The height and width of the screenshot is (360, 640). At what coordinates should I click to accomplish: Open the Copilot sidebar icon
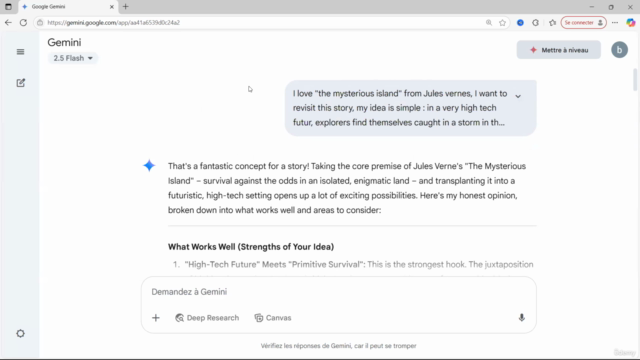coord(631,22)
